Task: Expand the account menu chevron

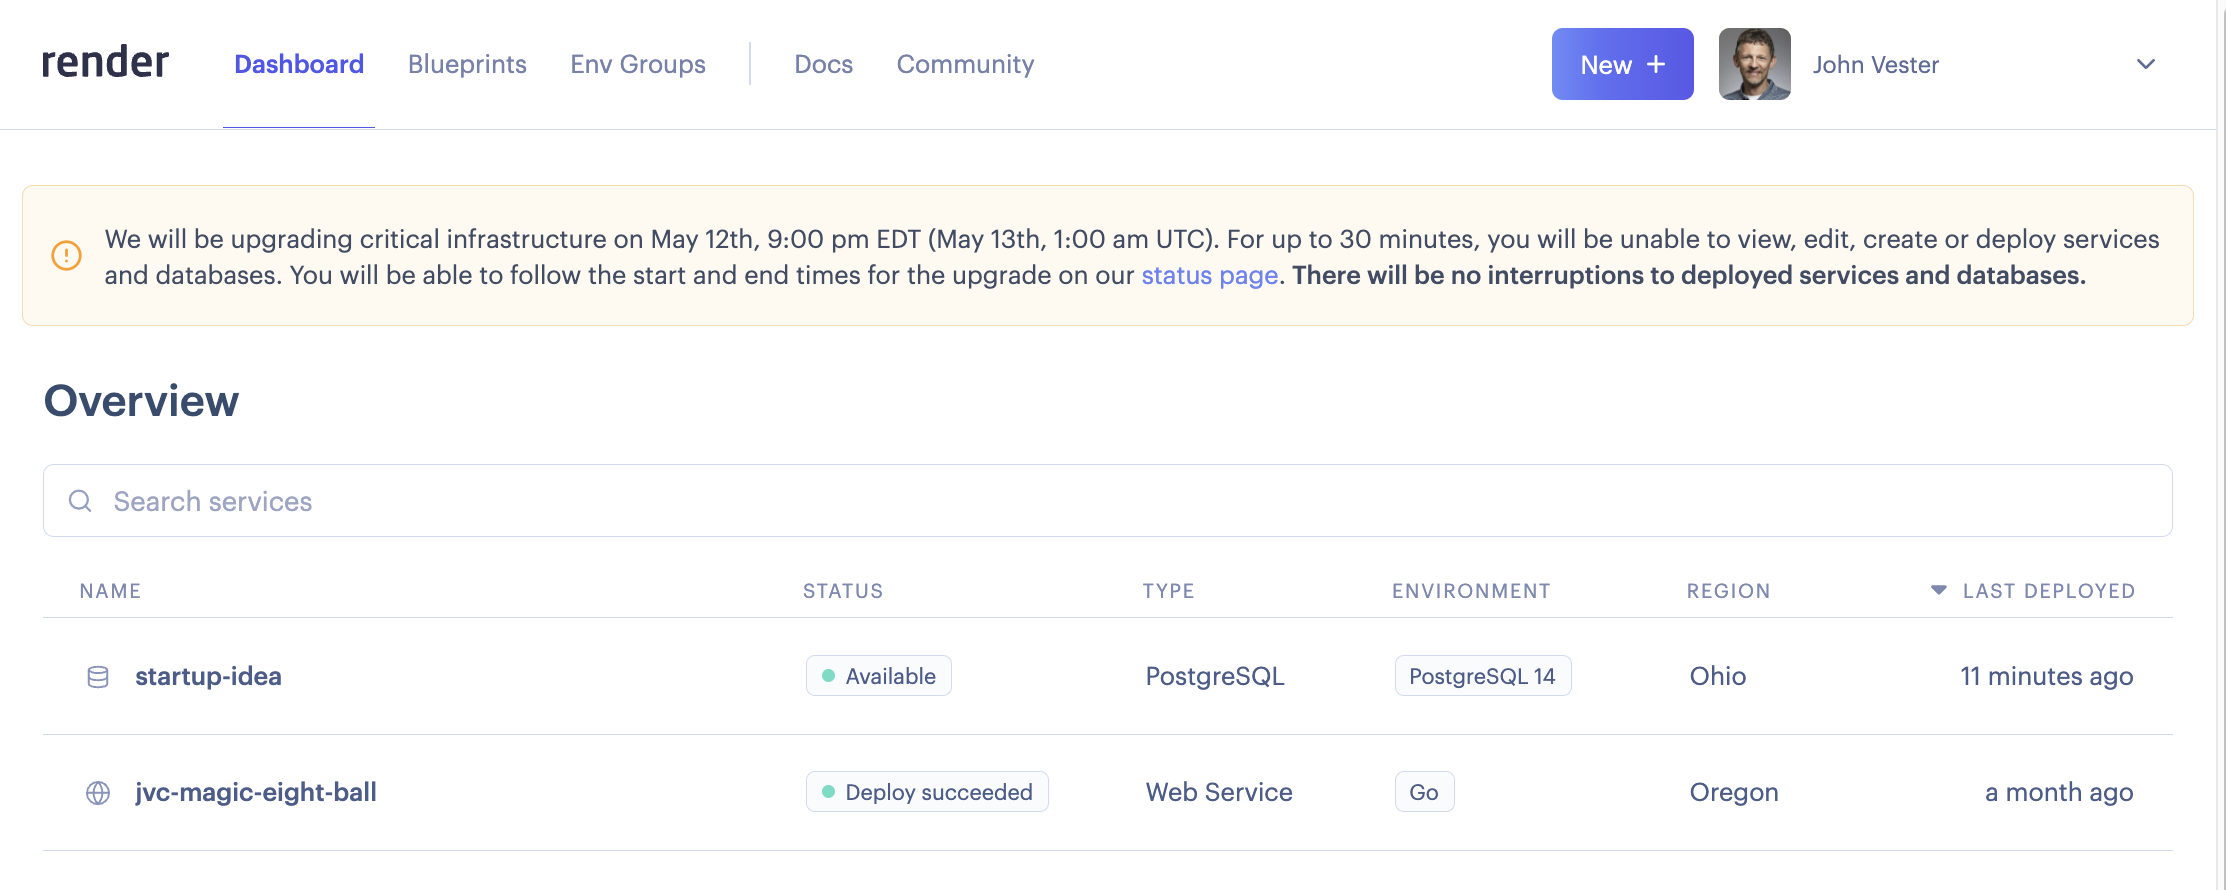Action: click(x=2145, y=64)
